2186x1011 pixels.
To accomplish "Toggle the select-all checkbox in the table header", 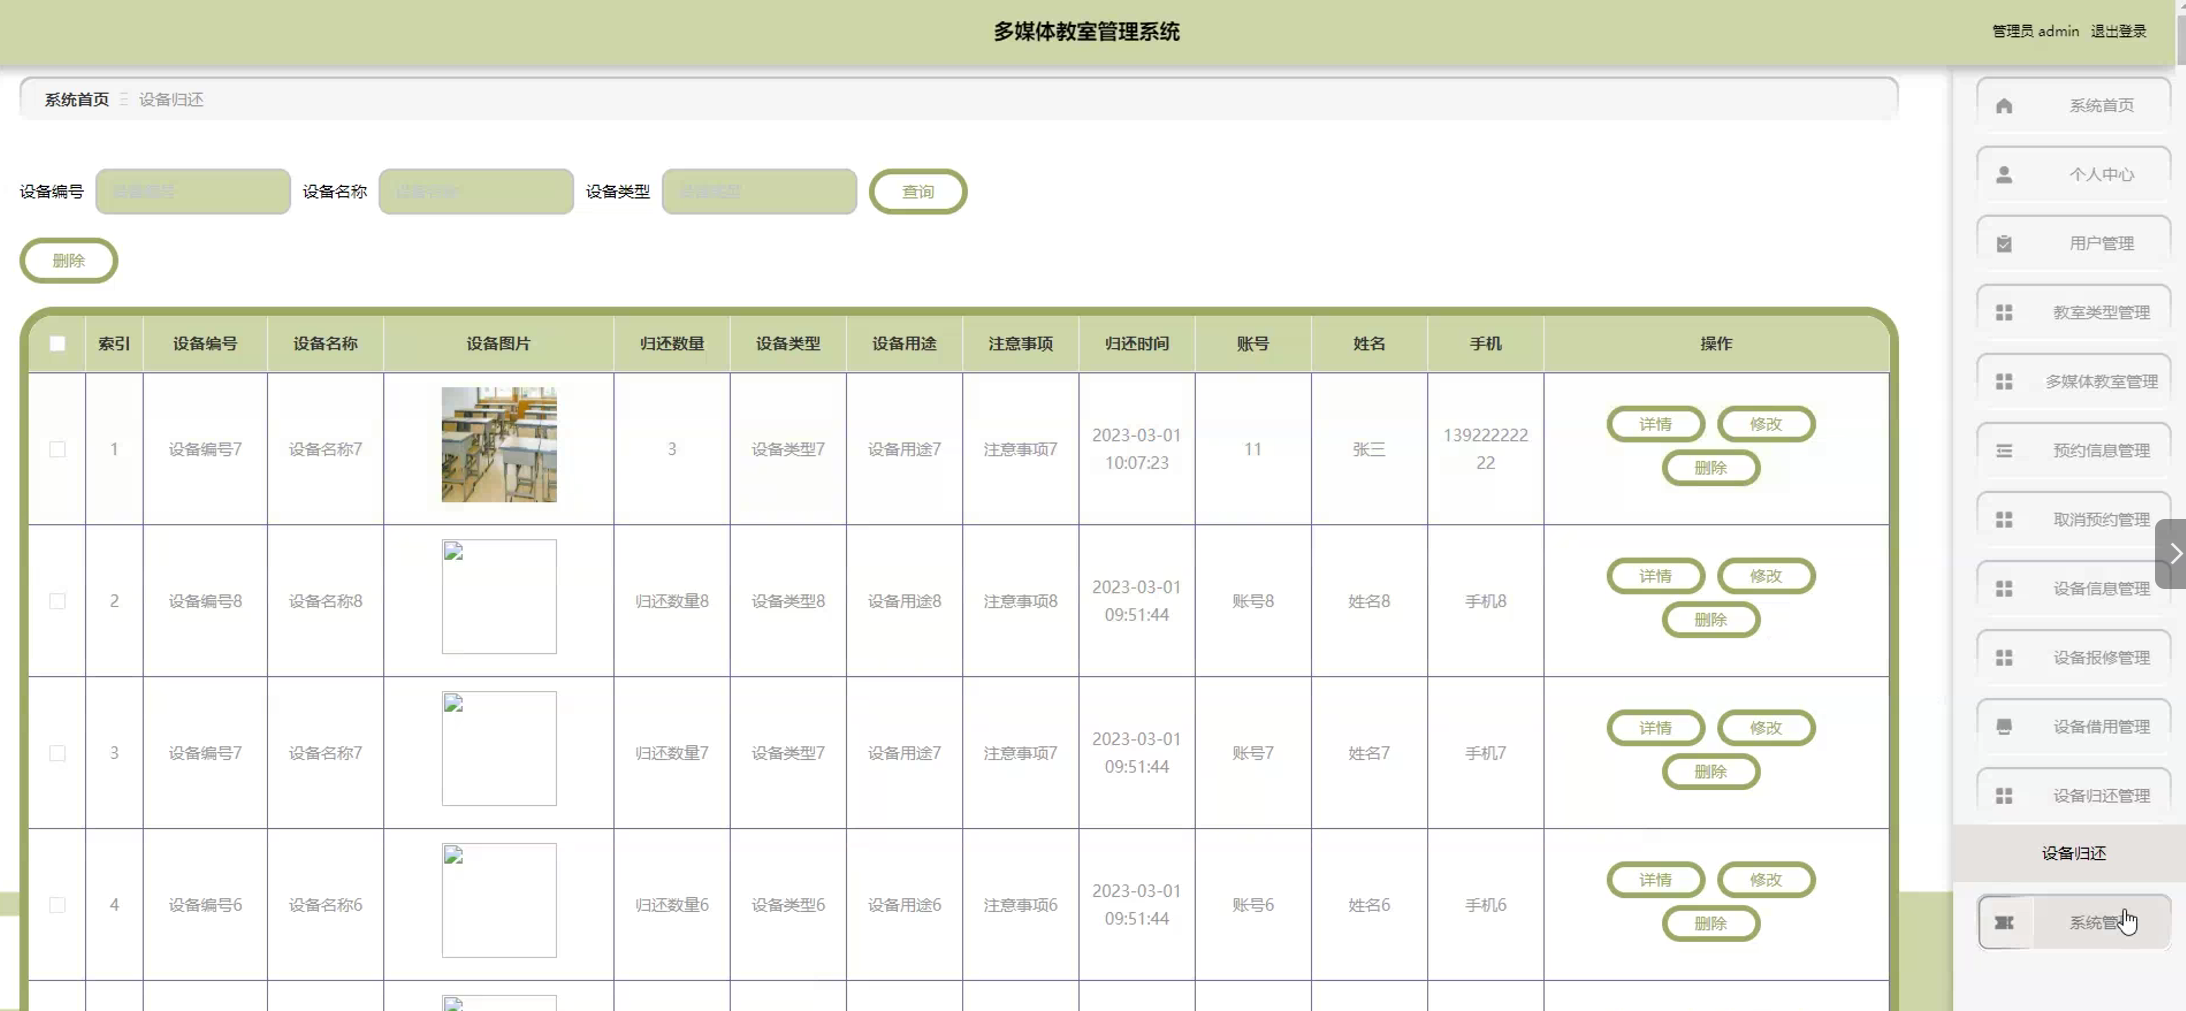I will click(x=57, y=343).
